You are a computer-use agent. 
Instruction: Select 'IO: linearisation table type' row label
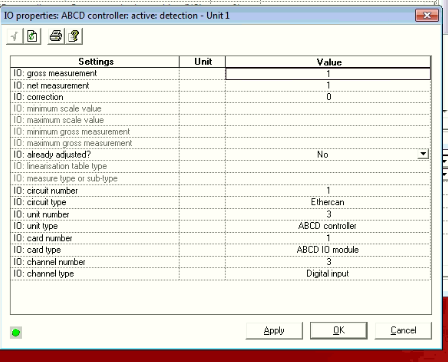point(60,166)
